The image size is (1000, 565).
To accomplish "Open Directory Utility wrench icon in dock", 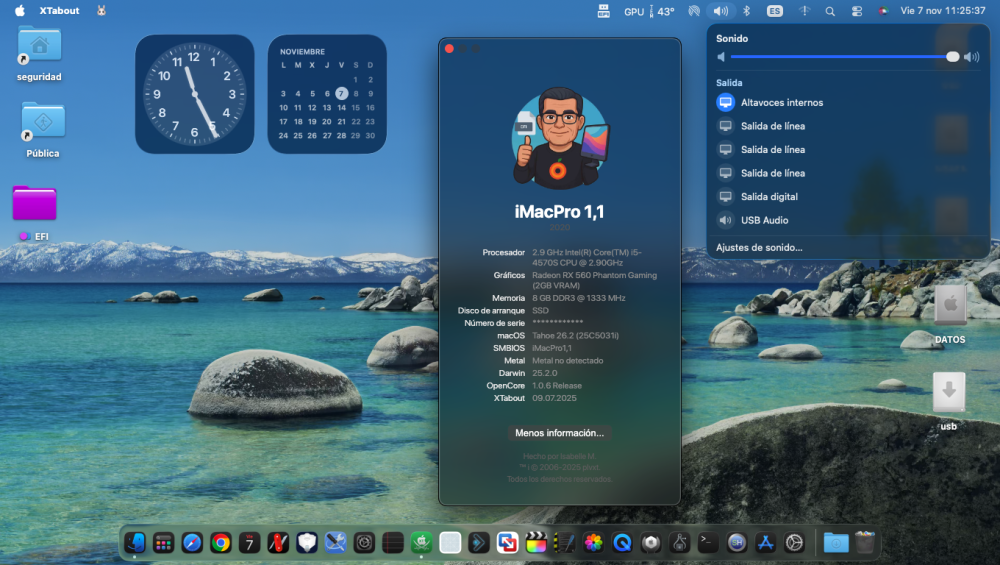I will [335, 543].
